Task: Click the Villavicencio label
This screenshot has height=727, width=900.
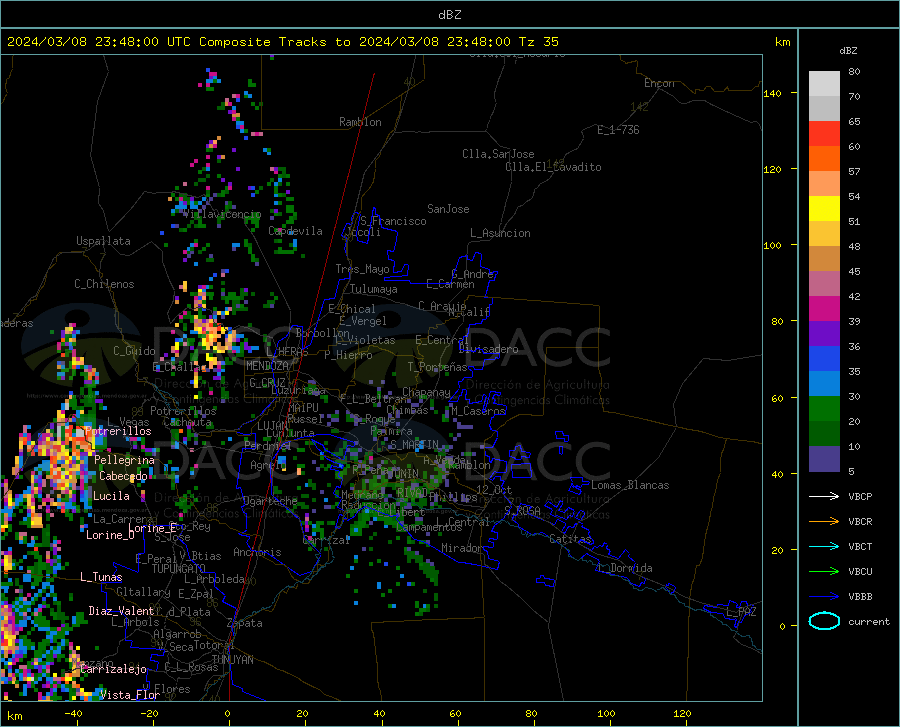Action: [222, 214]
